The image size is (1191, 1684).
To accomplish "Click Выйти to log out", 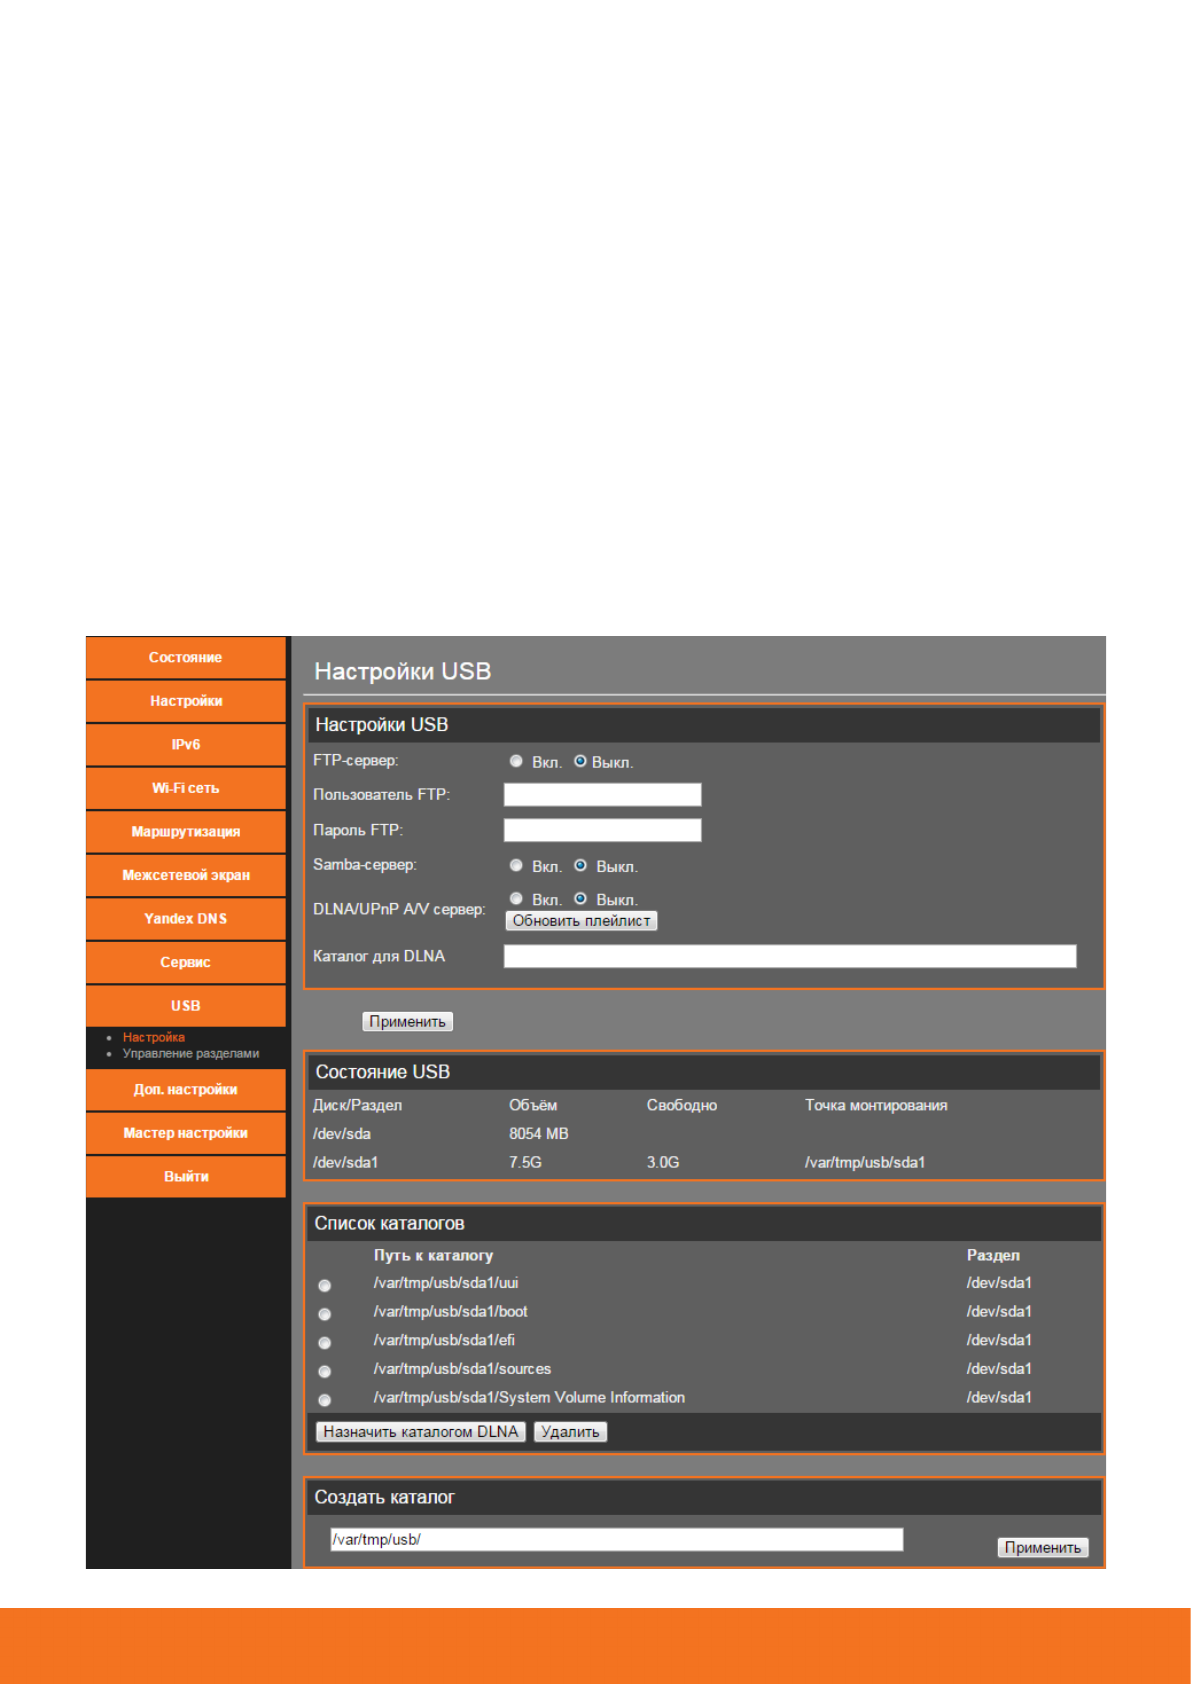I will click(x=186, y=1177).
